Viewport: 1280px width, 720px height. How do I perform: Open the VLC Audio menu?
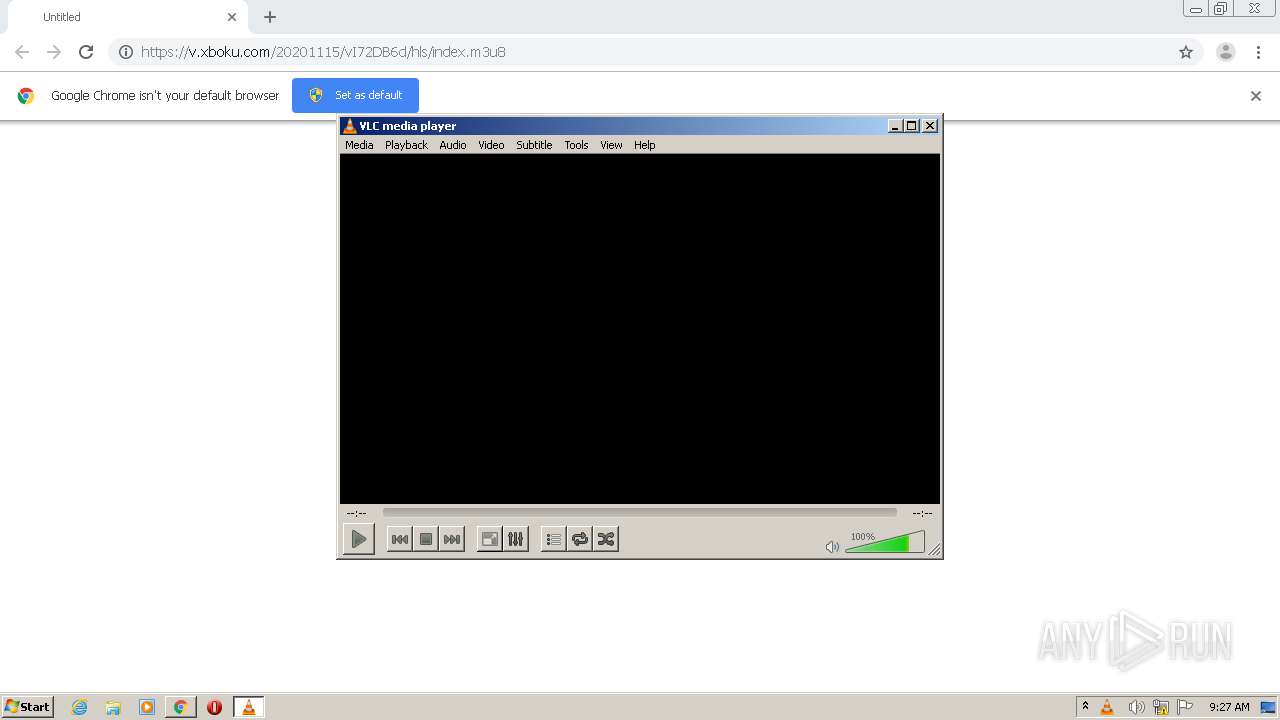pos(453,145)
